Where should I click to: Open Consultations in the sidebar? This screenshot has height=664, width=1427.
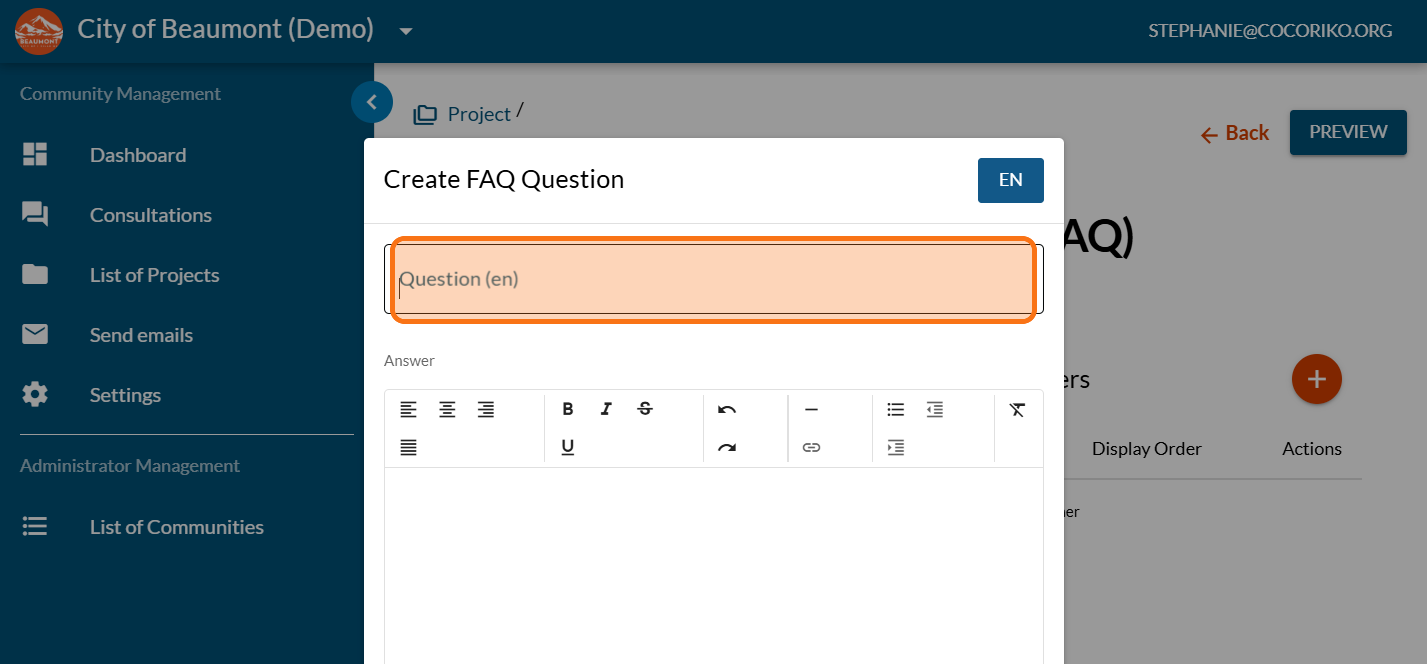[150, 215]
